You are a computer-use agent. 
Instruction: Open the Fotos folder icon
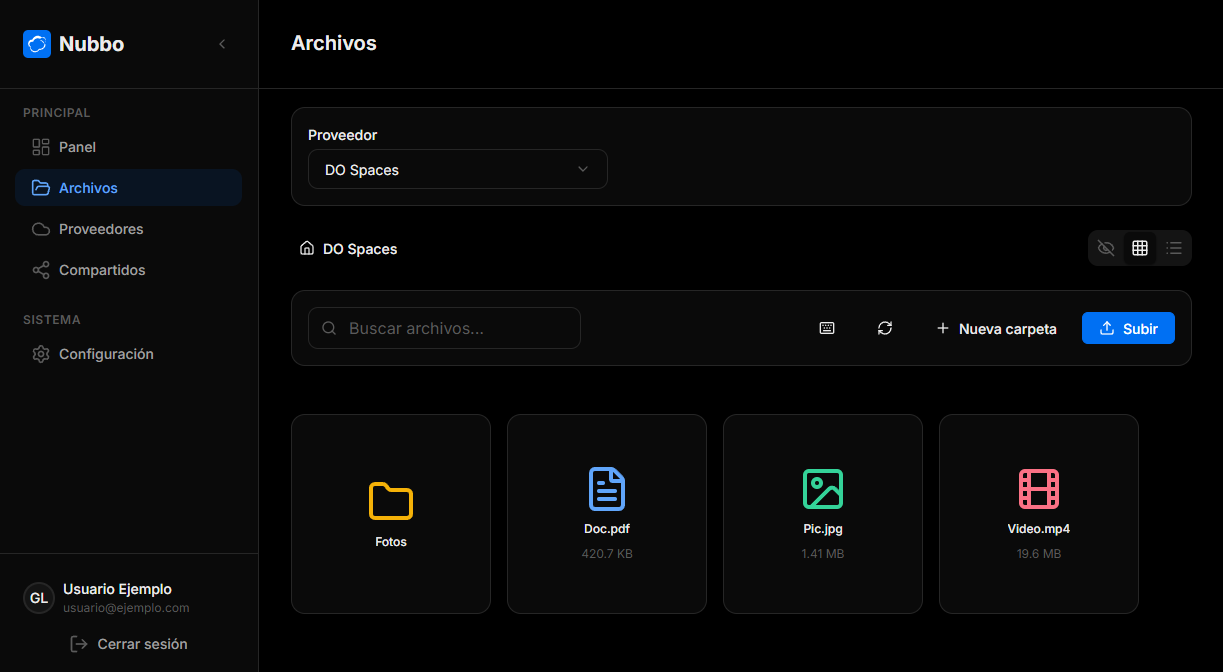(x=390, y=501)
